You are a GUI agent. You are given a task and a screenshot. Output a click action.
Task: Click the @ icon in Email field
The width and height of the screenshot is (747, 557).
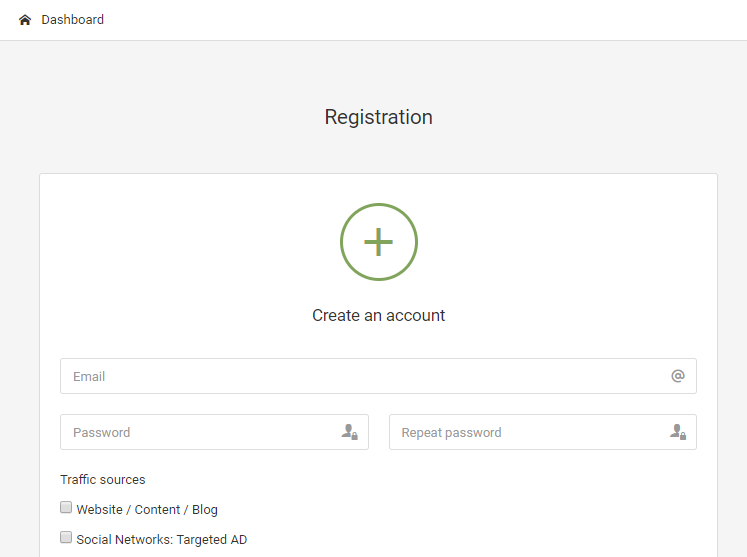click(x=678, y=376)
